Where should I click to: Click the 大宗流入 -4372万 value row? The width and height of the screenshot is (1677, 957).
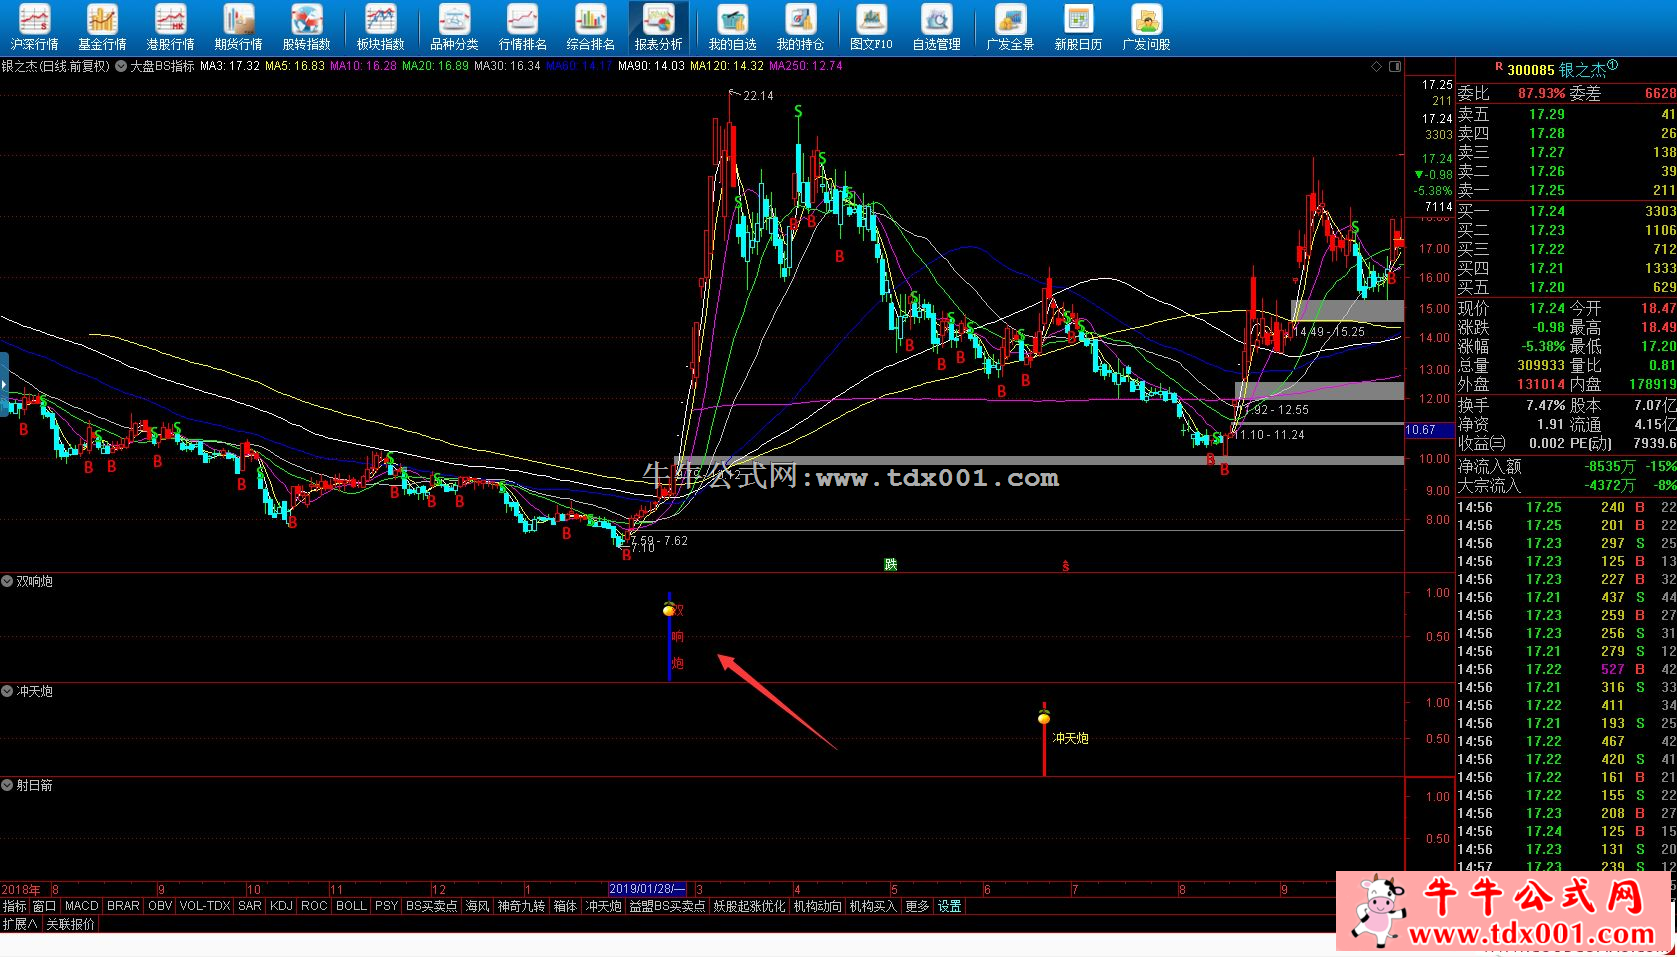coord(1566,485)
